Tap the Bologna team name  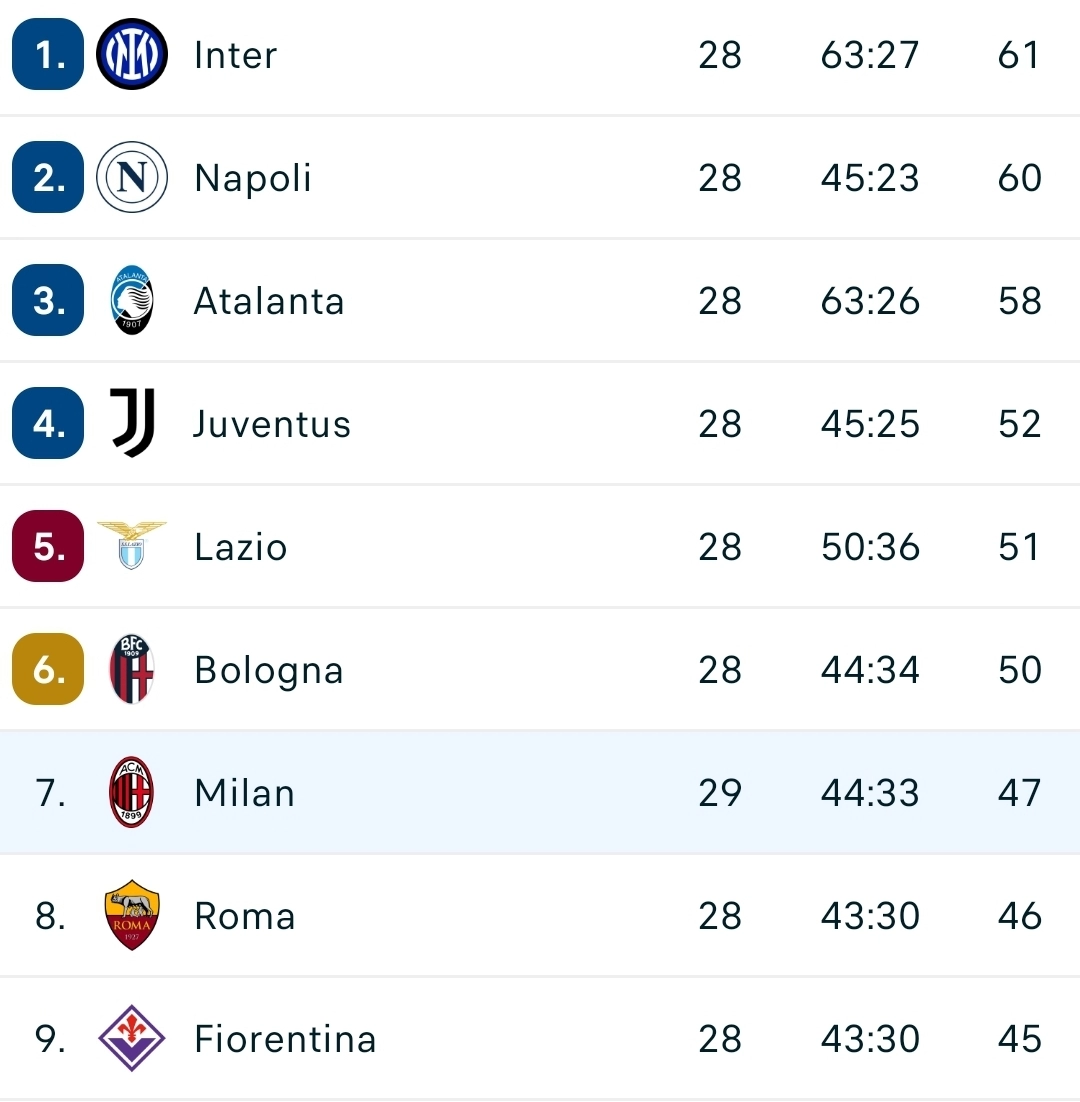click(x=268, y=671)
